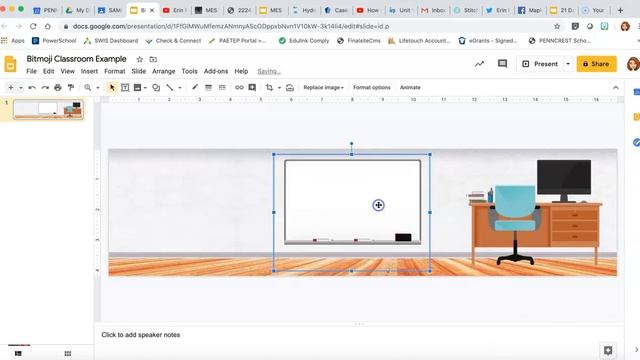Click the Animate button

(410, 87)
